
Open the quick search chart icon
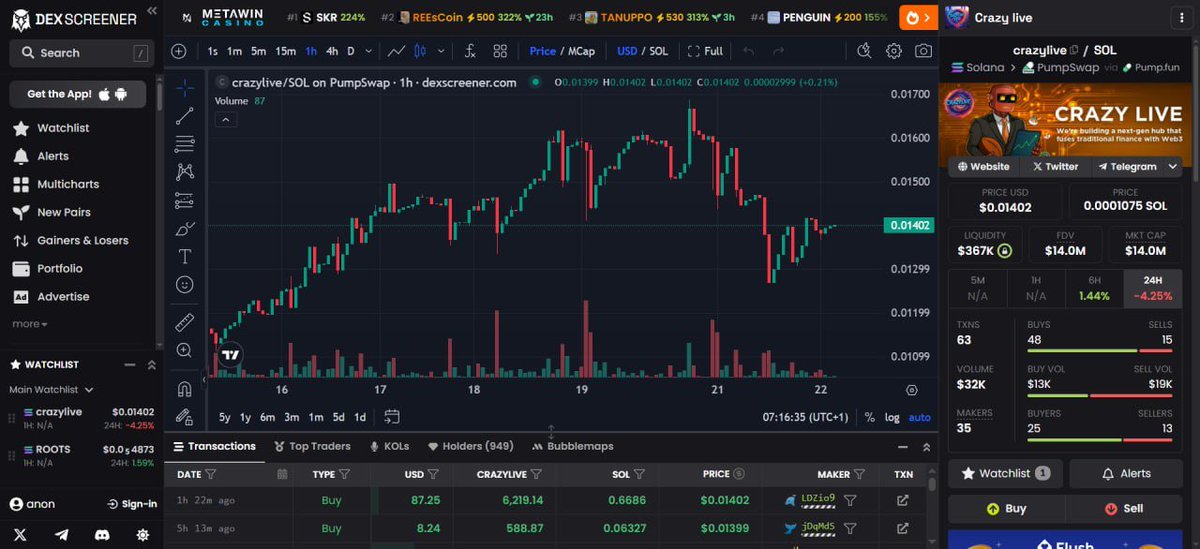865,51
